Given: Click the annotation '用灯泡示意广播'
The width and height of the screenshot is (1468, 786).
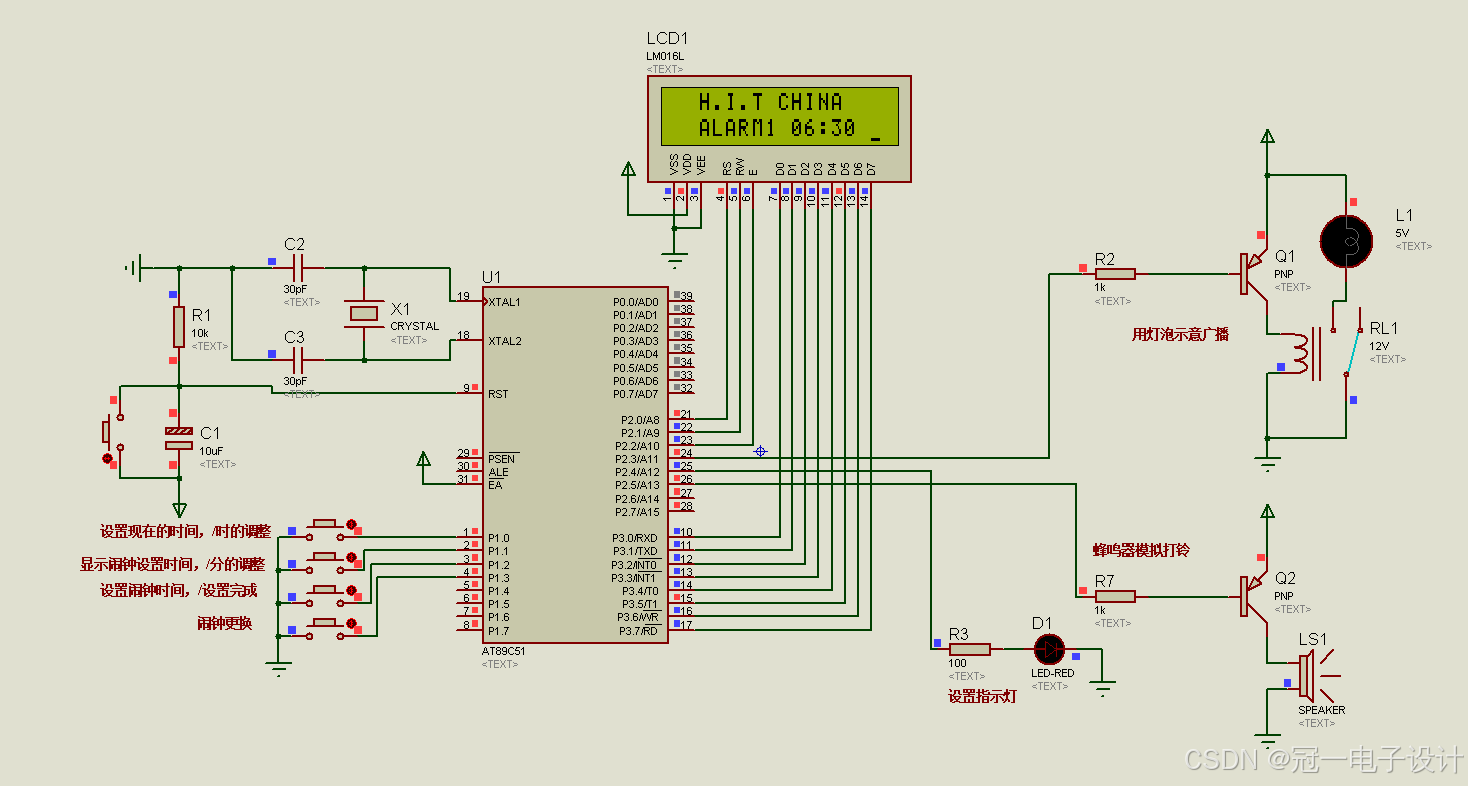Looking at the screenshot, I should pos(1180,335).
